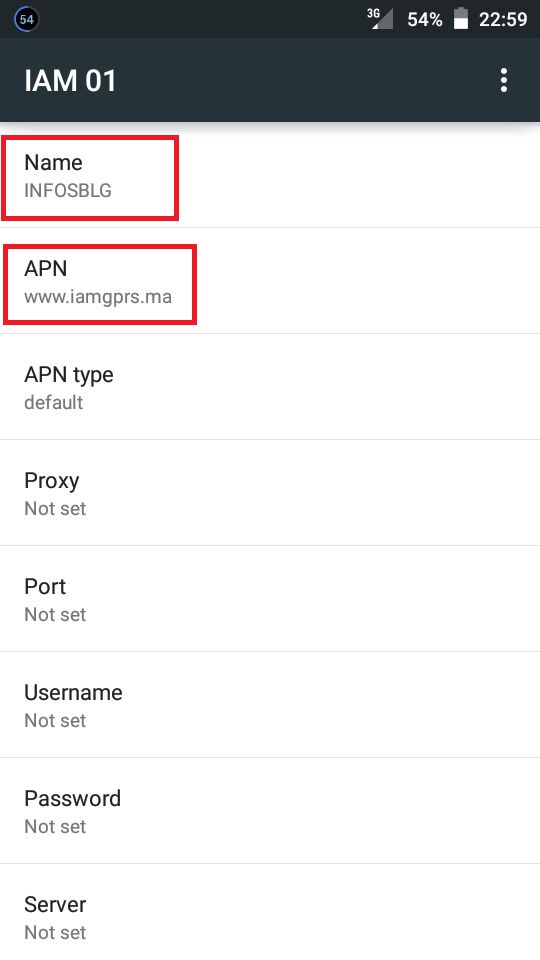This screenshot has width=540, height=960.
Task: Tap the IAM 01 title
Action: pos(70,81)
